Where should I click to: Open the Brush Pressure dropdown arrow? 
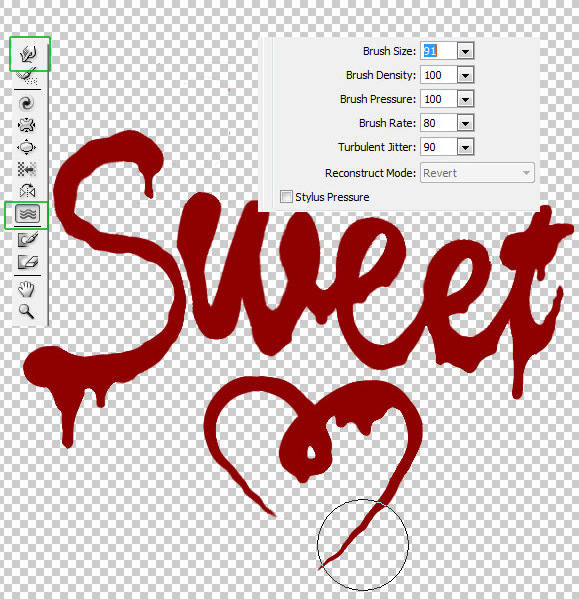(x=465, y=99)
